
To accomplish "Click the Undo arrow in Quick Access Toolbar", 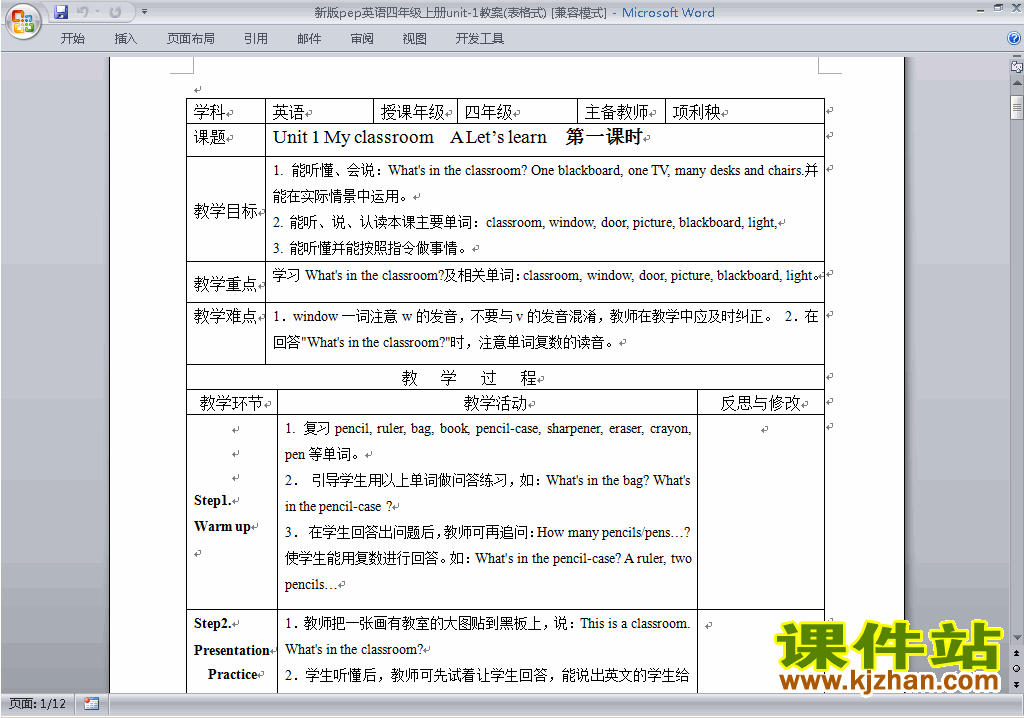I will 82,12.
